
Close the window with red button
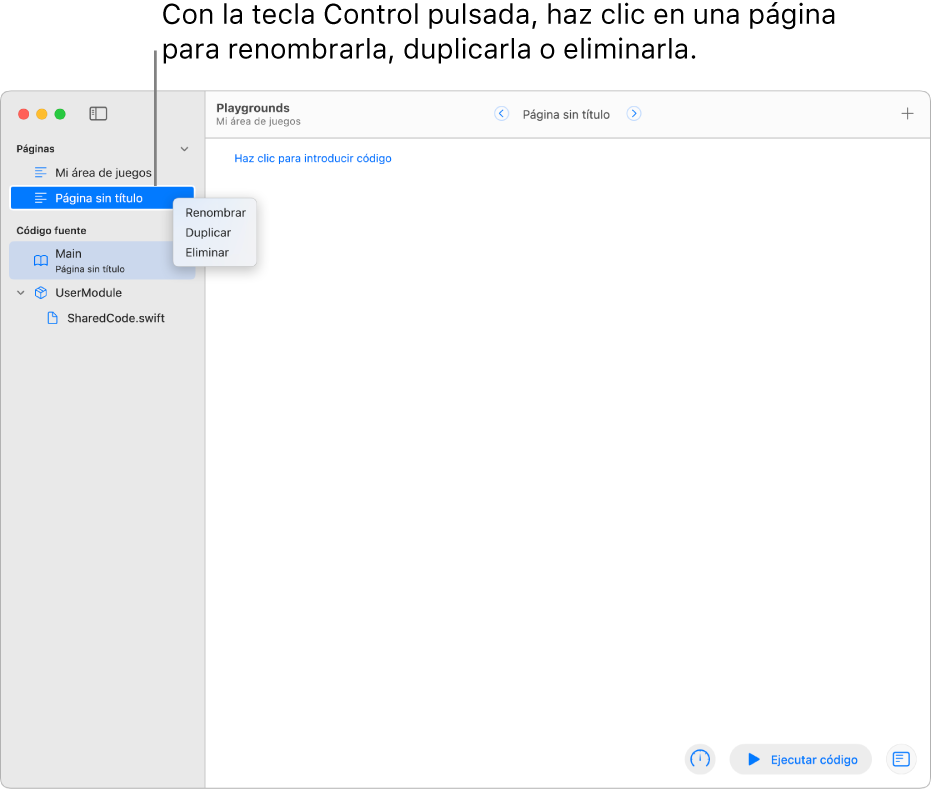click(x=23, y=114)
